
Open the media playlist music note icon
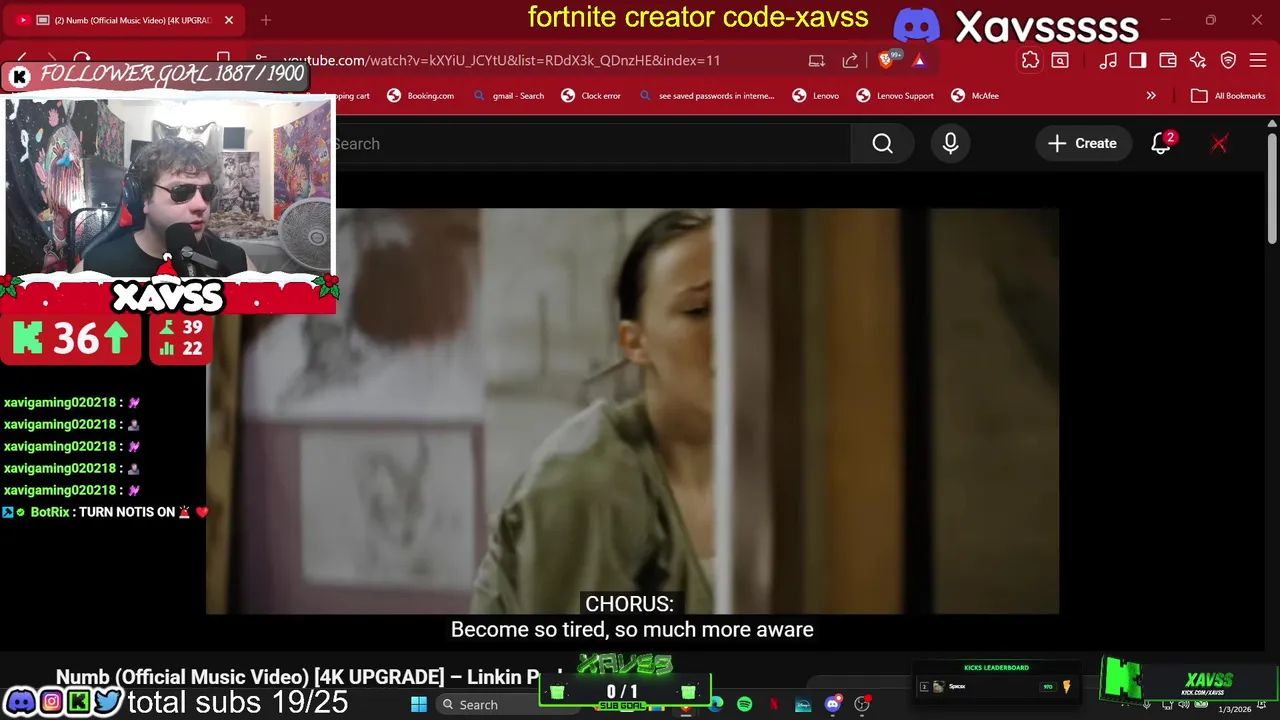tap(1108, 60)
